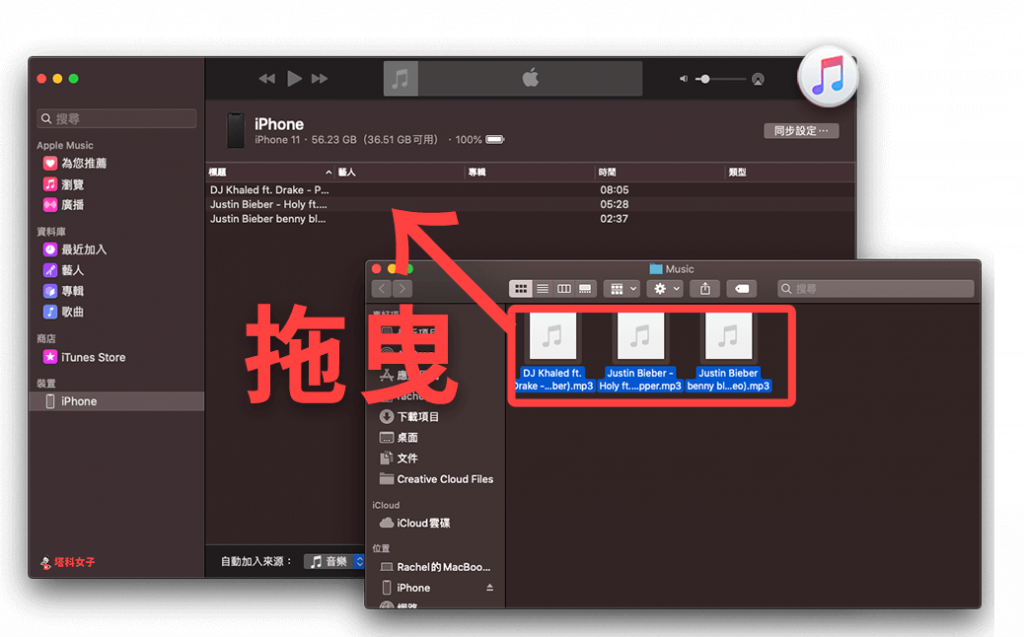1024x637 pixels.
Task: Click the fast-forward button in Music
Action: click(x=319, y=79)
